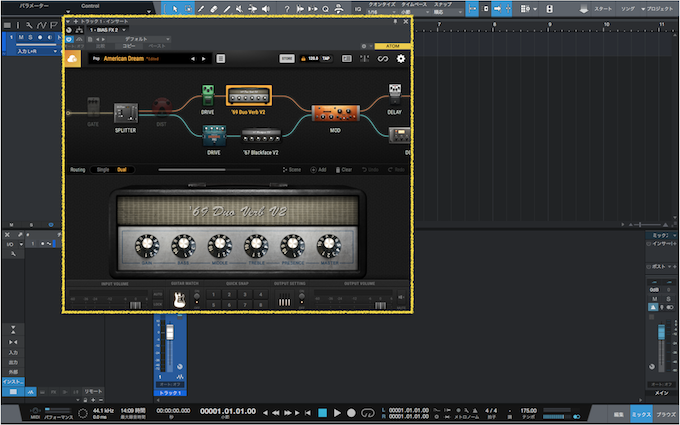Select the orange MOD effect block

[x=335, y=114]
